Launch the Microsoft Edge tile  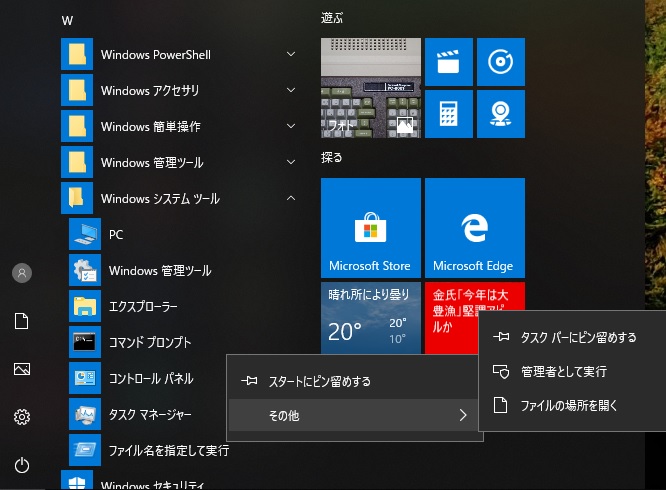[x=475, y=228]
